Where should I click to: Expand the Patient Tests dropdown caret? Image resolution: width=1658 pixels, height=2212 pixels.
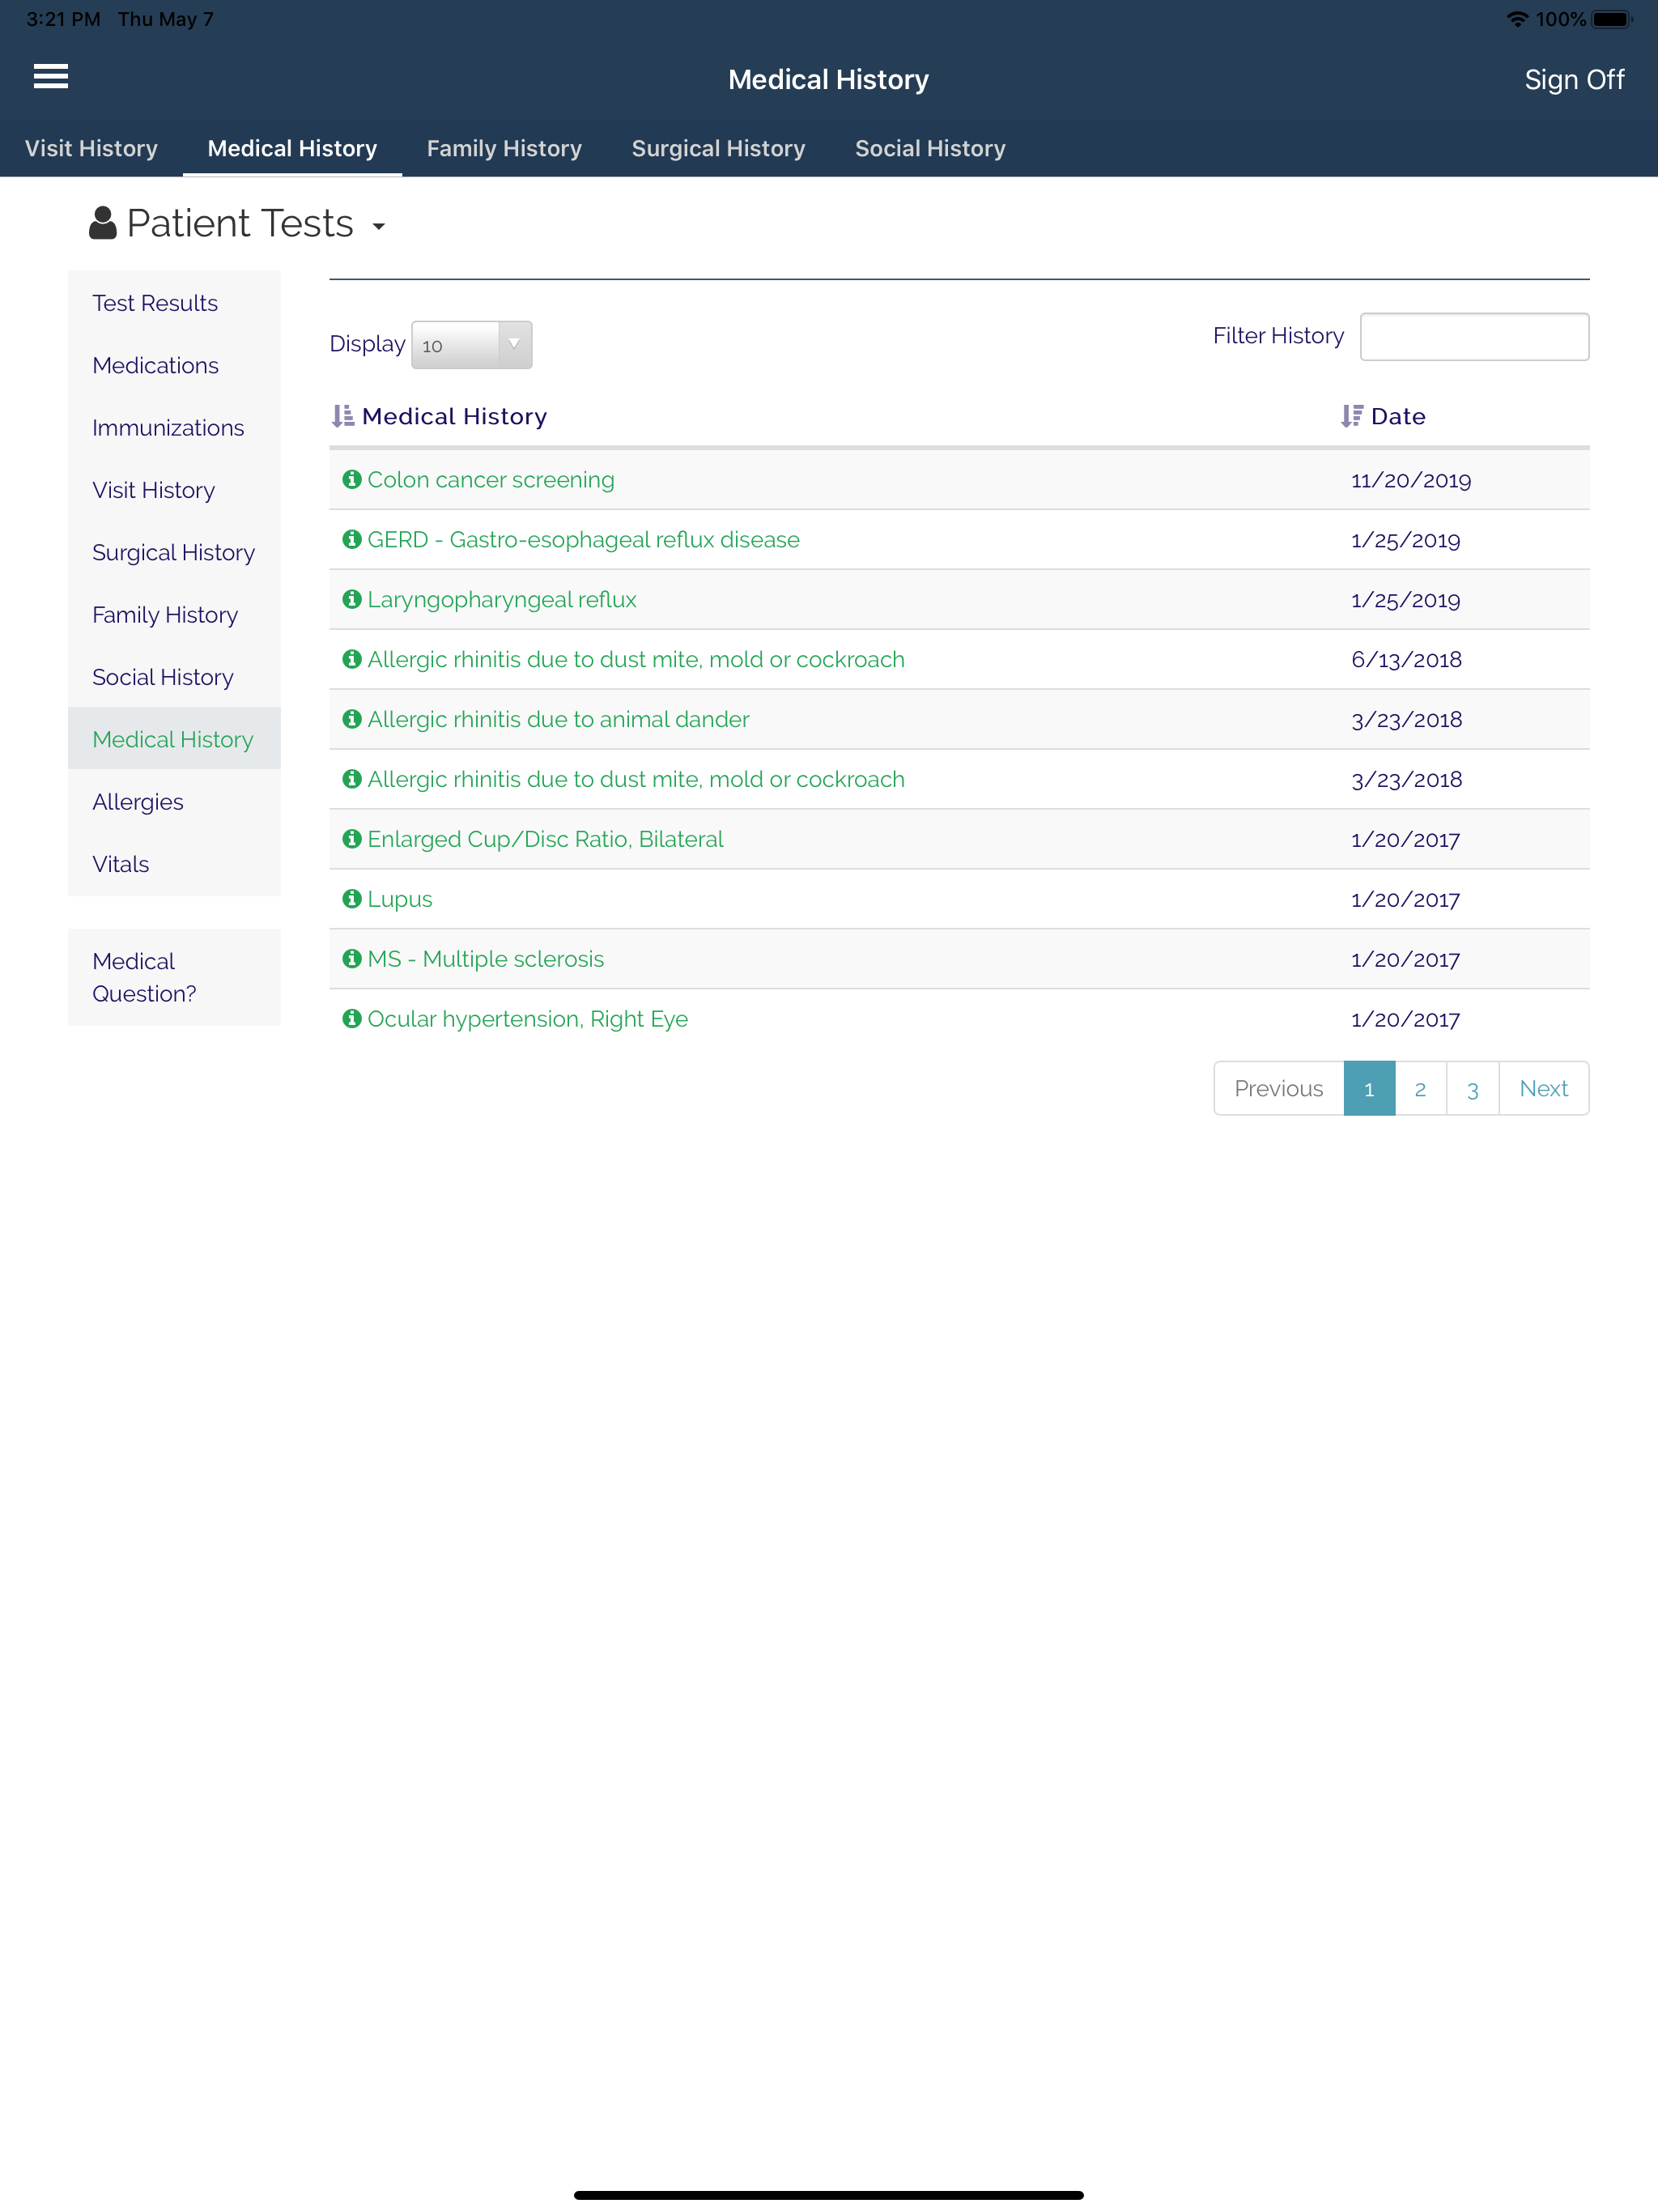[379, 227]
